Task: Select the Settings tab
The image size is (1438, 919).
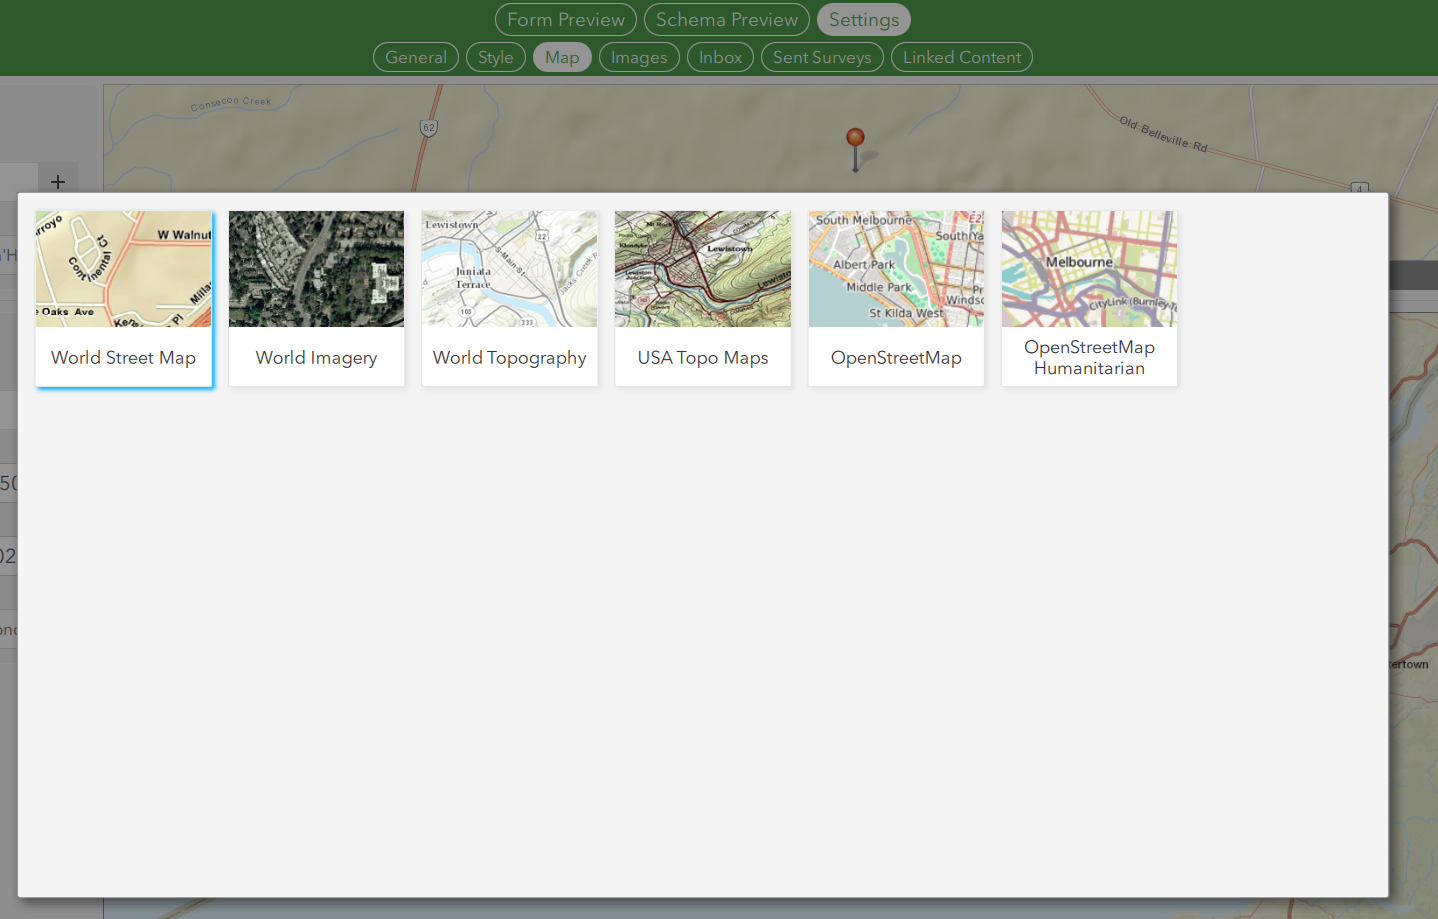Action: coord(862,19)
